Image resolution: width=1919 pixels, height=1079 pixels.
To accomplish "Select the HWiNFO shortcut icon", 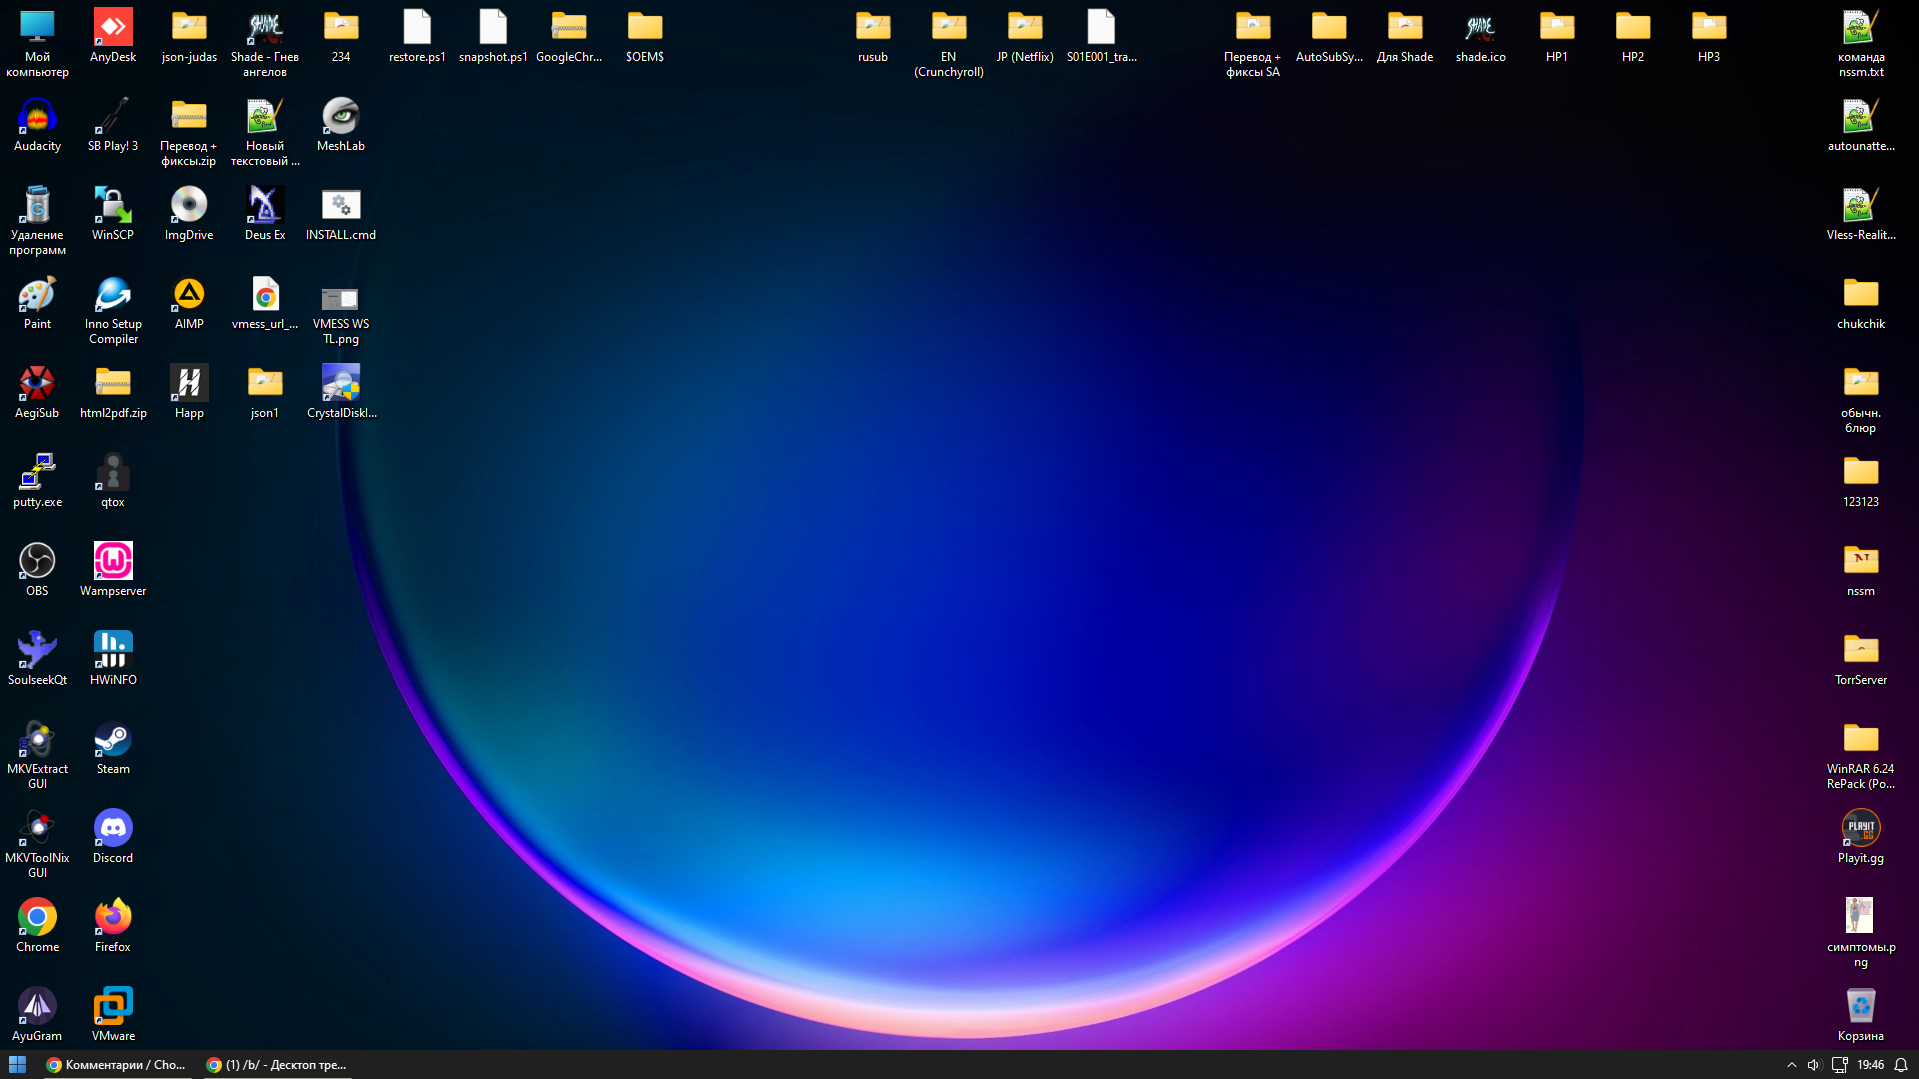I will pyautogui.click(x=113, y=651).
